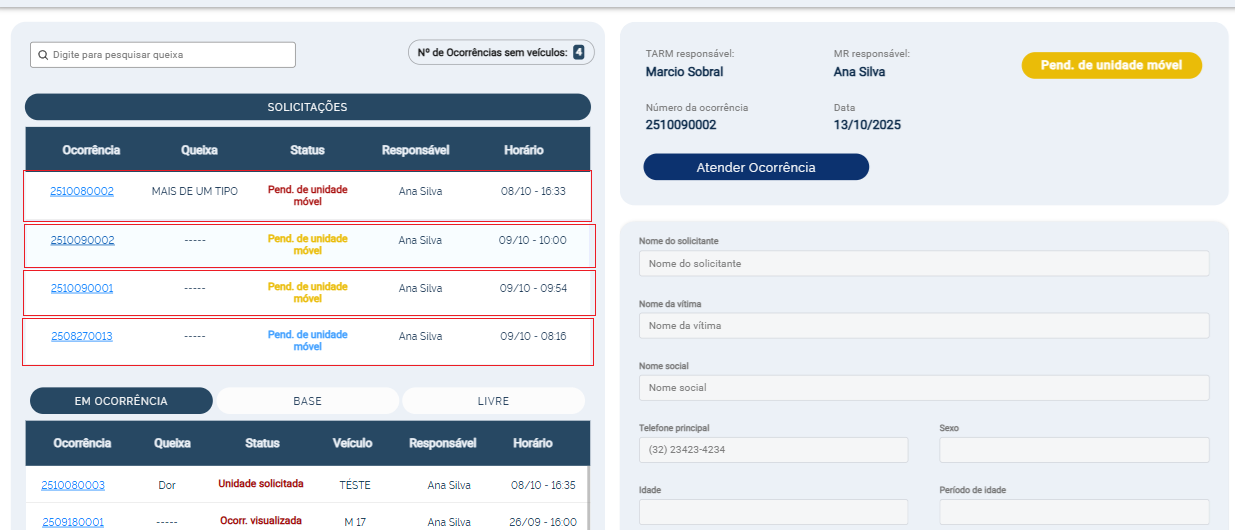
Task: Focus the Nome da vítima field
Action: (x=923, y=326)
